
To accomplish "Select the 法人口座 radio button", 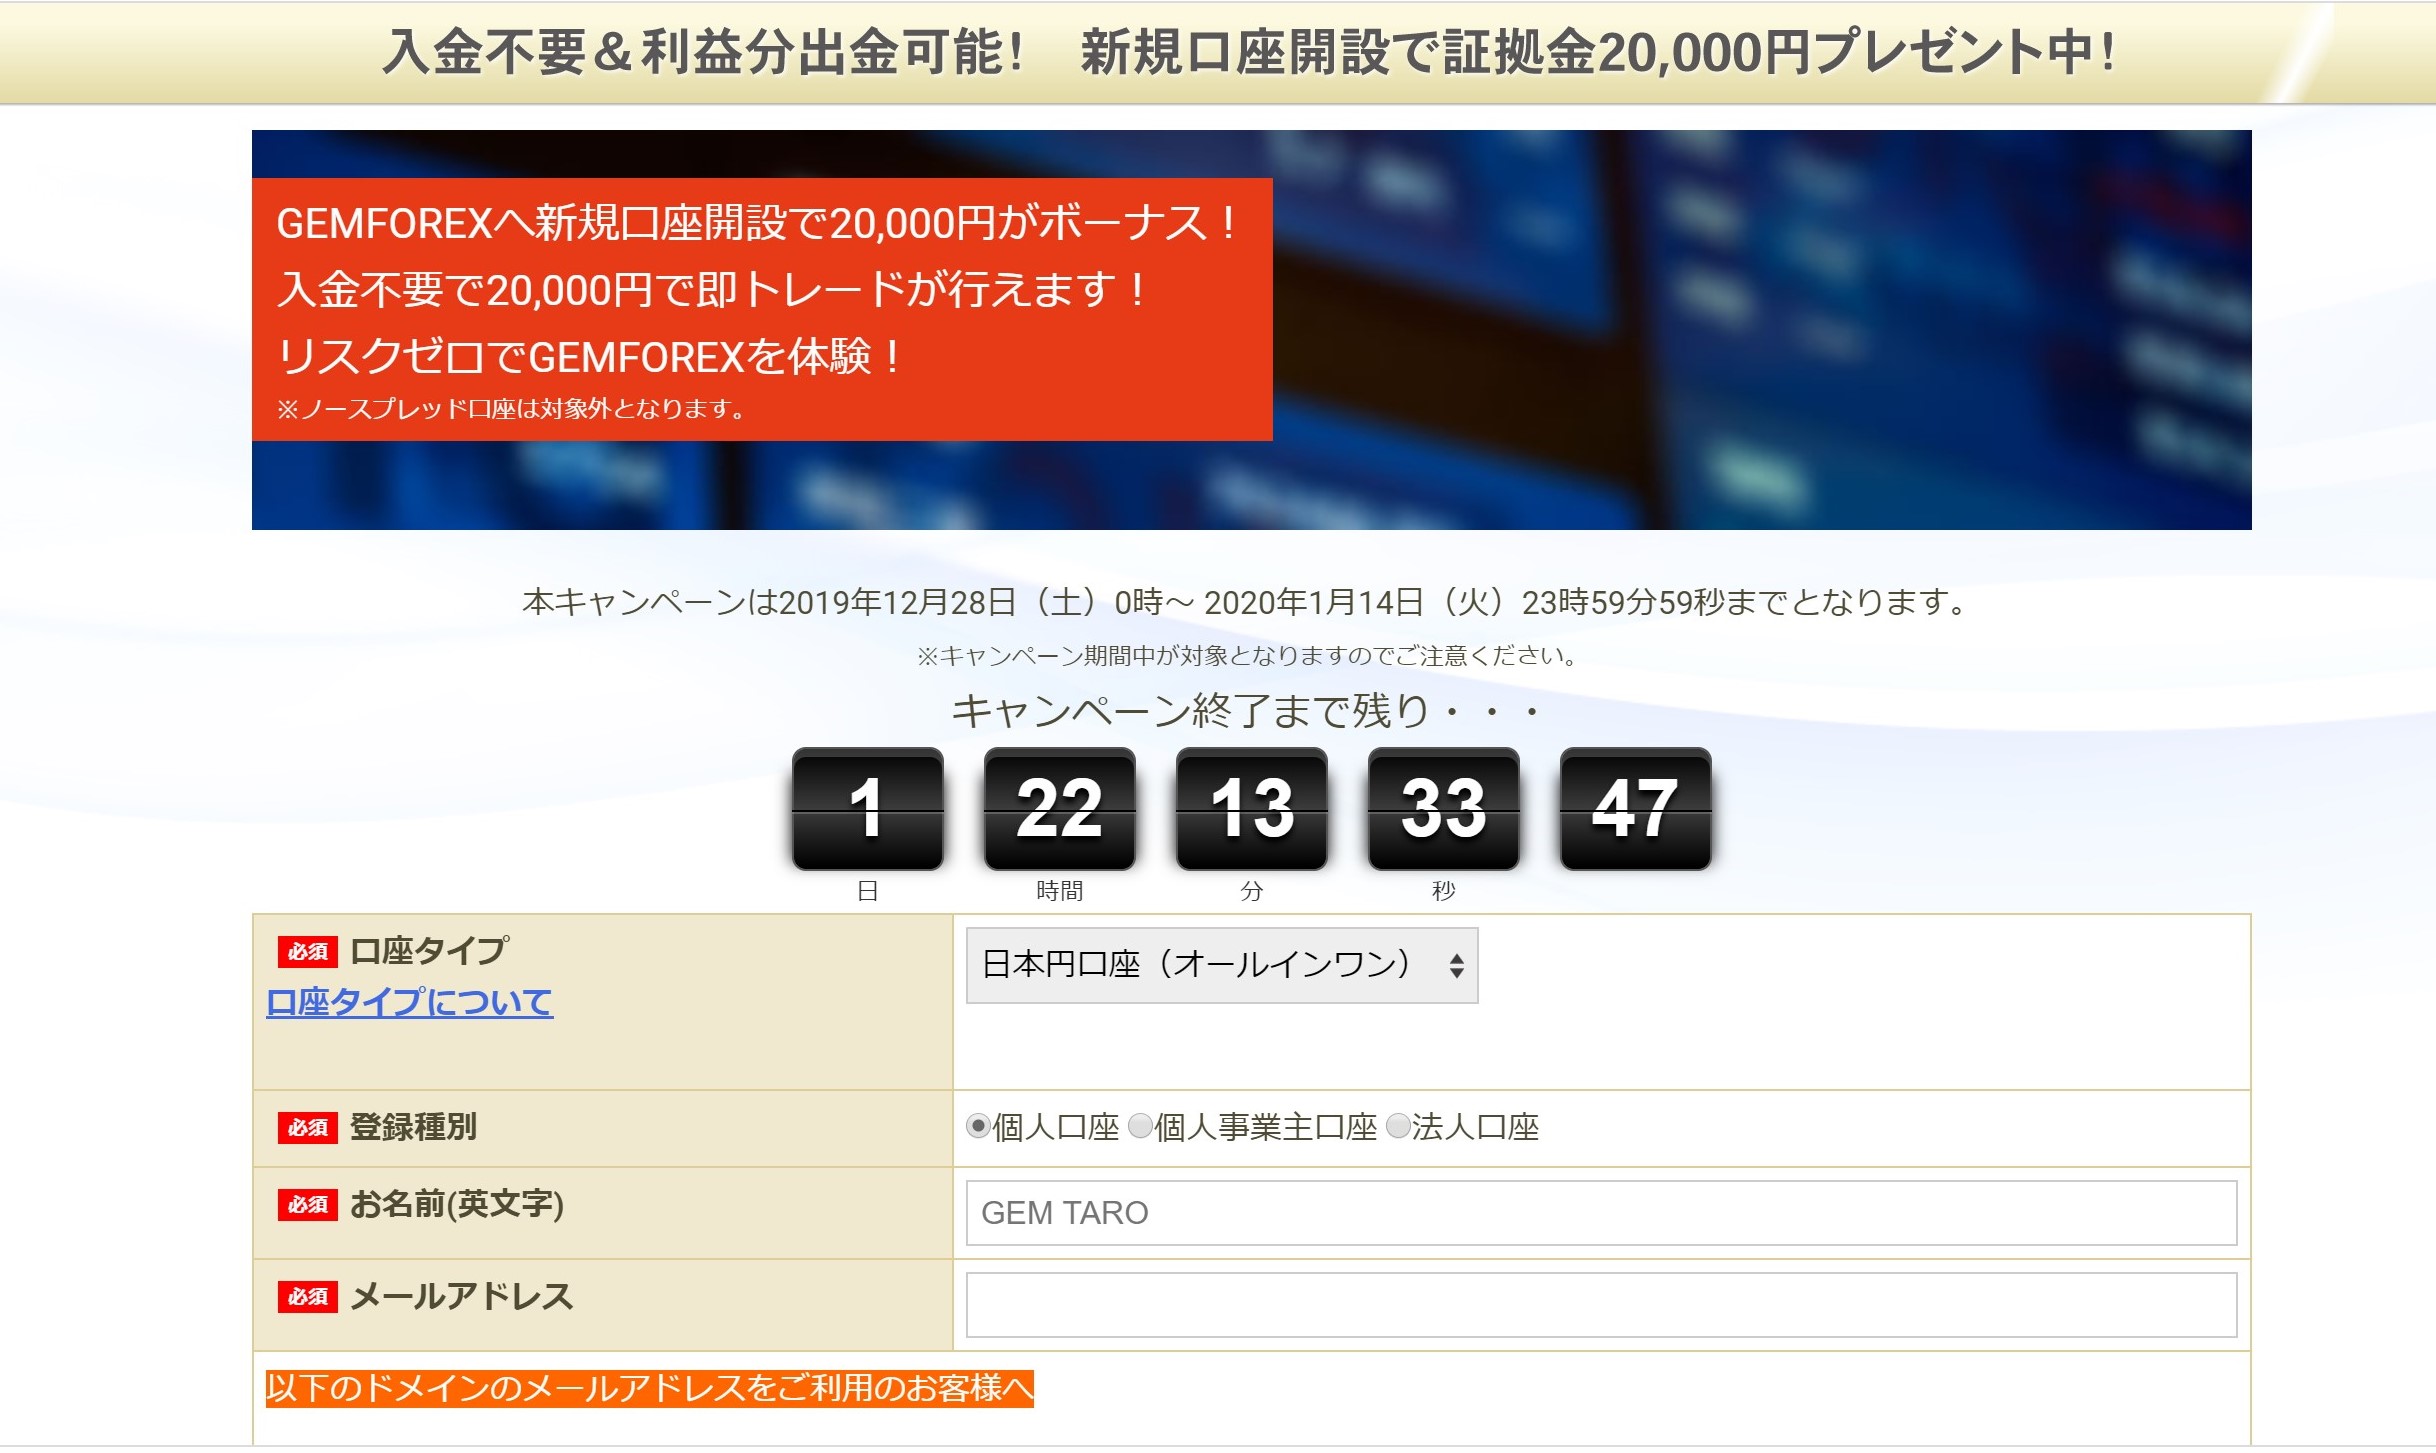I will tap(1398, 1127).
